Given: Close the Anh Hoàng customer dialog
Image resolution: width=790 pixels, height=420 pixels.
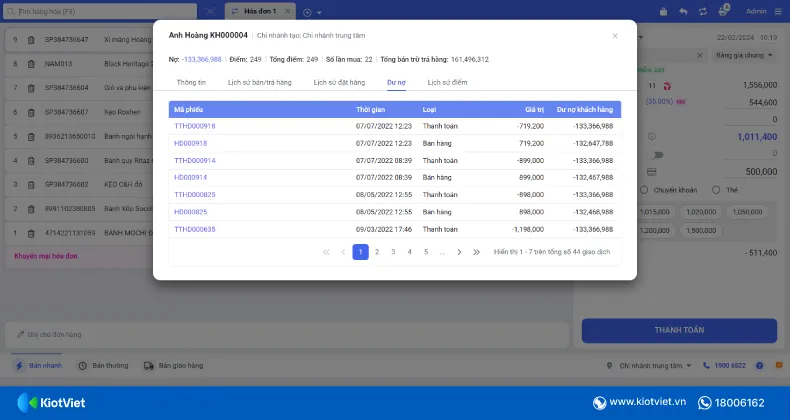Looking at the screenshot, I should (x=615, y=35).
